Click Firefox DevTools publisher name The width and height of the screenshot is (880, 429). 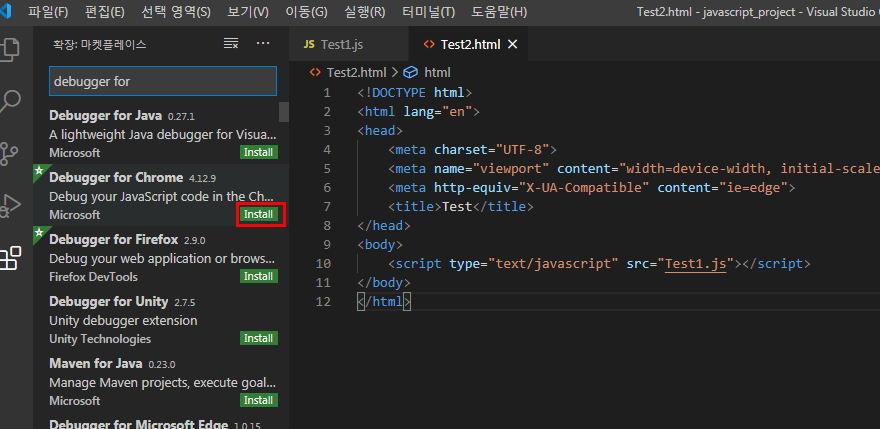(93, 277)
